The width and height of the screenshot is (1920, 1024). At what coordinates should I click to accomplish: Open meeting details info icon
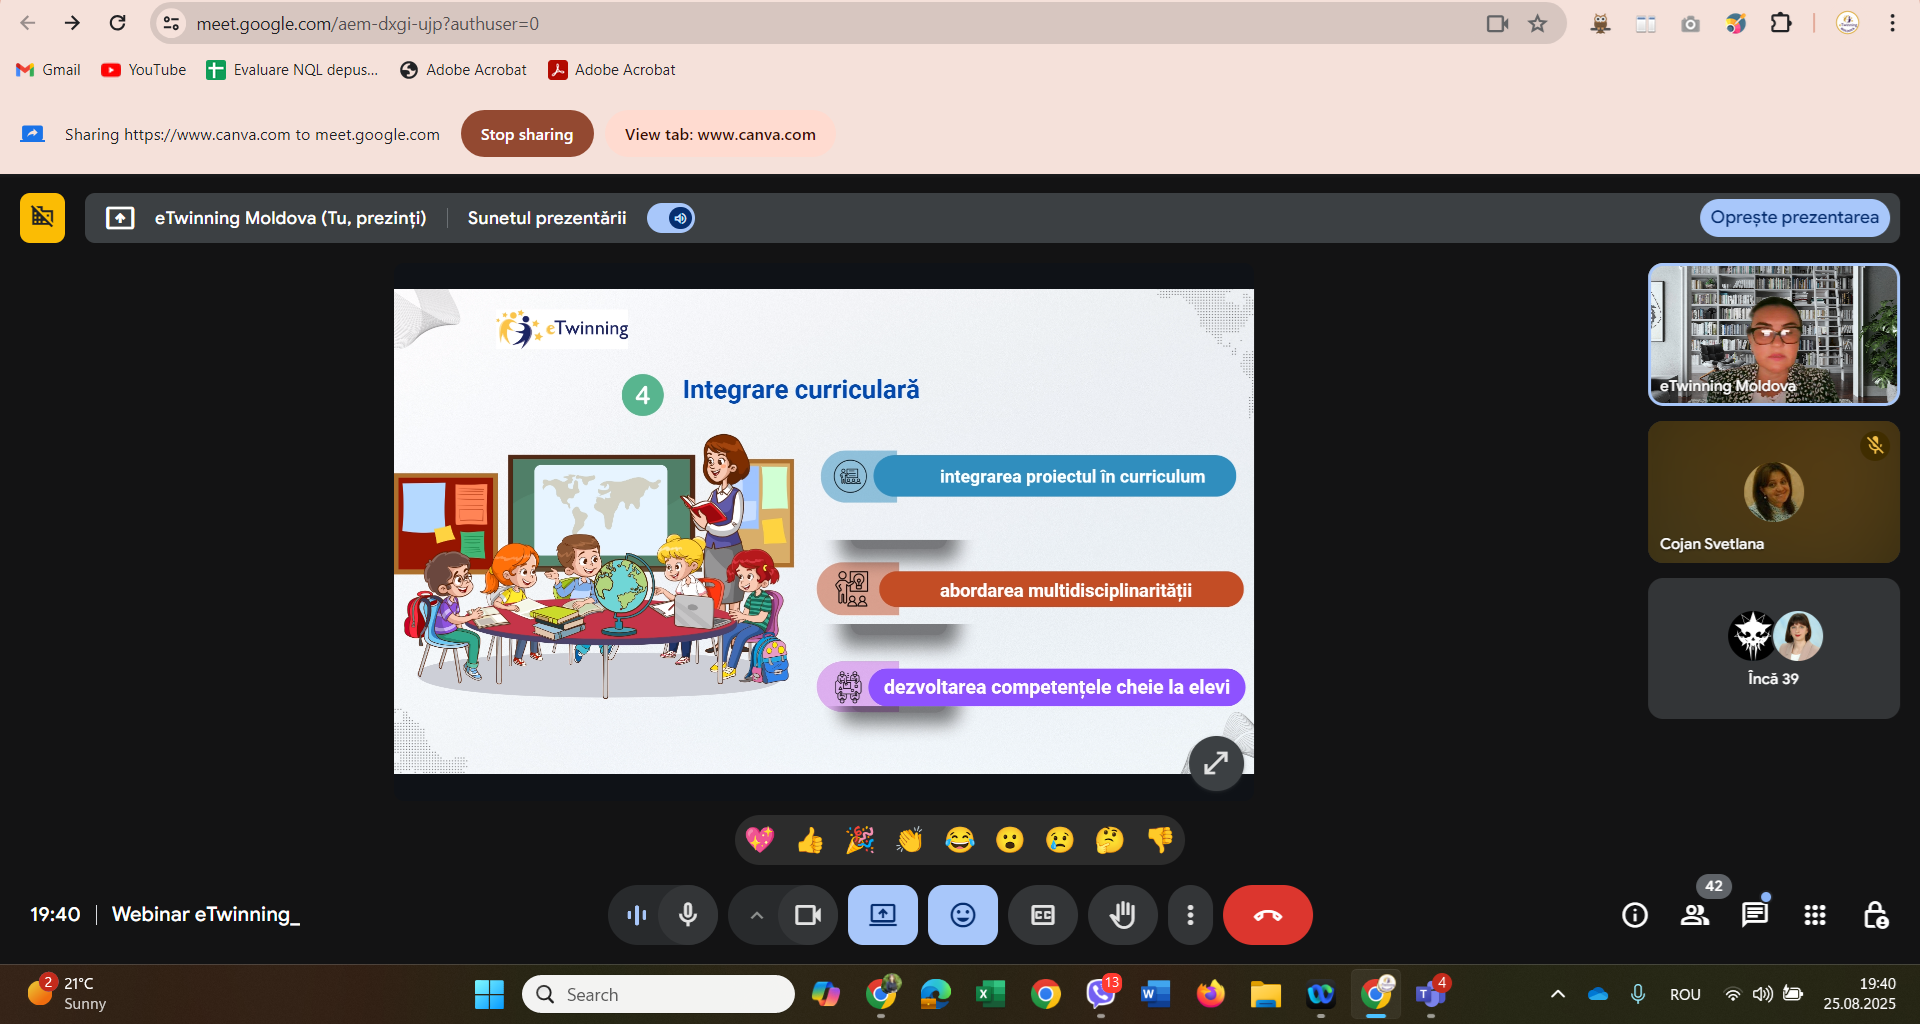coord(1635,915)
